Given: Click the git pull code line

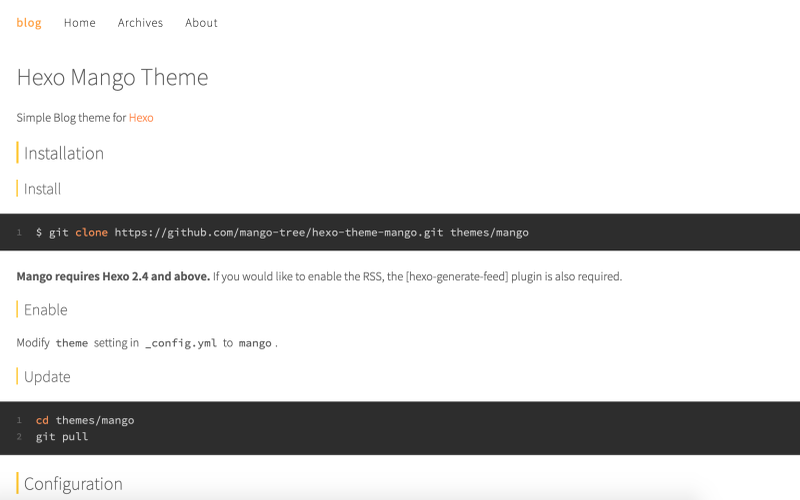Looking at the screenshot, I should tap(62, 436).
